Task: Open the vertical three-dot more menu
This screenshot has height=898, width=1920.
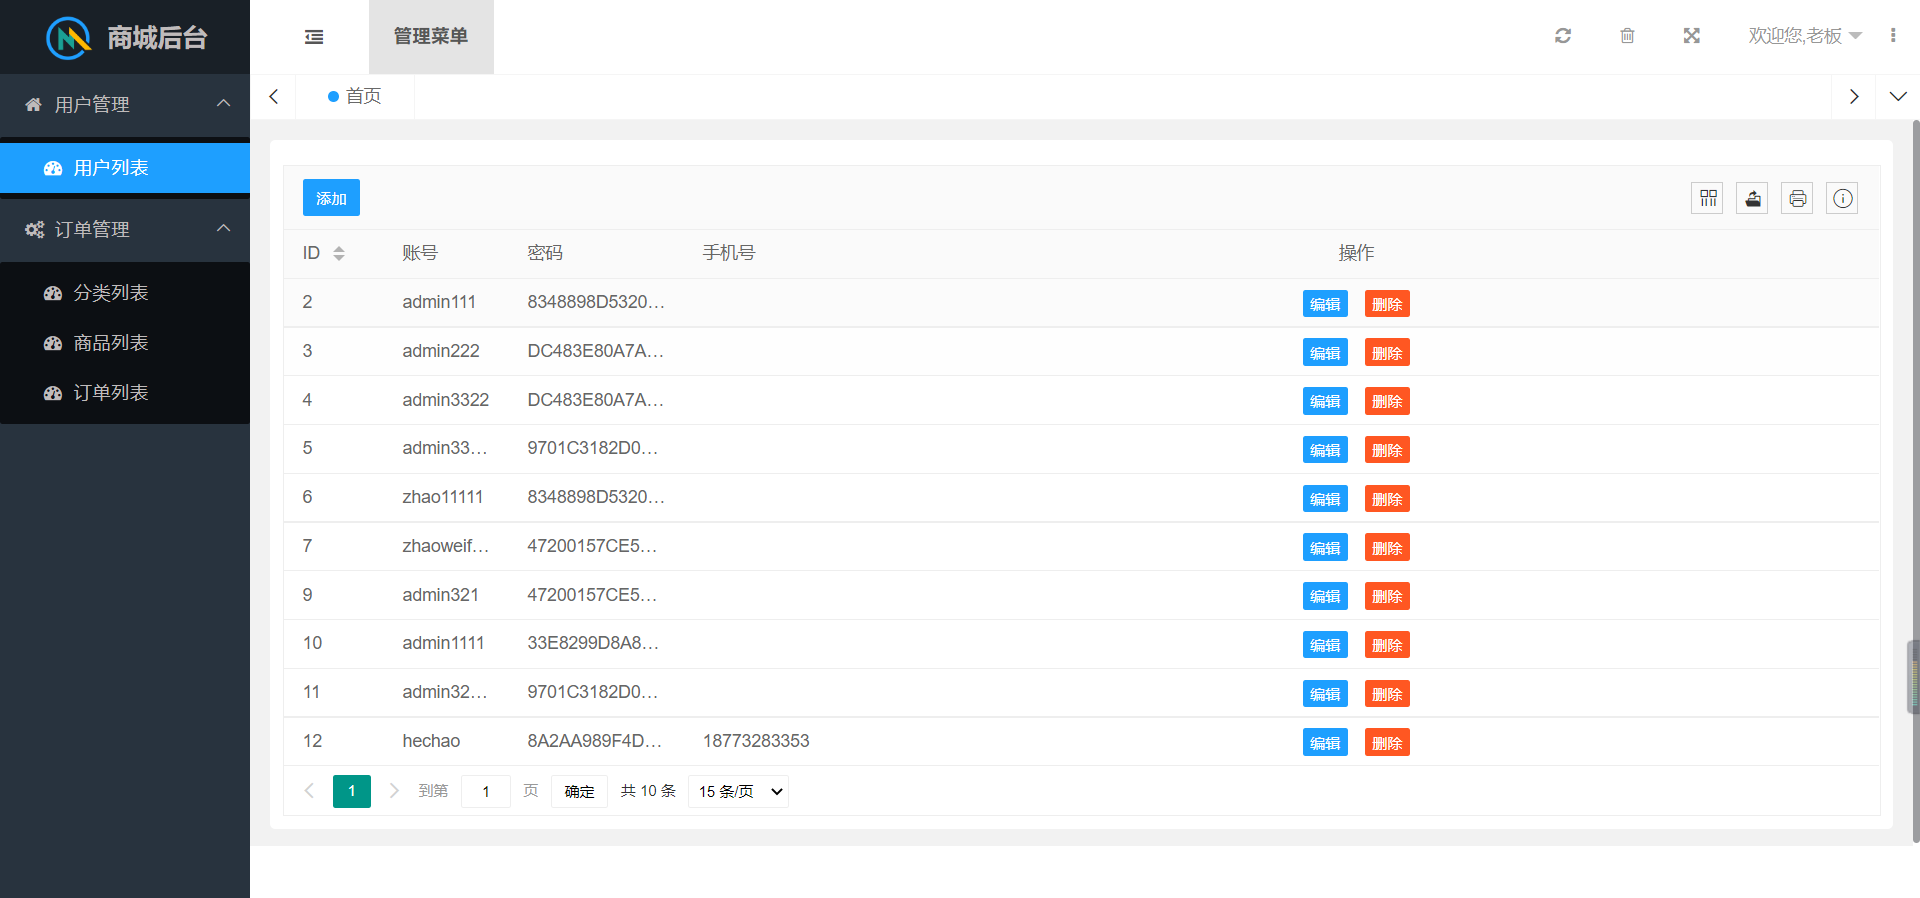Action: pyautogui.click(x=1893, y=36)
